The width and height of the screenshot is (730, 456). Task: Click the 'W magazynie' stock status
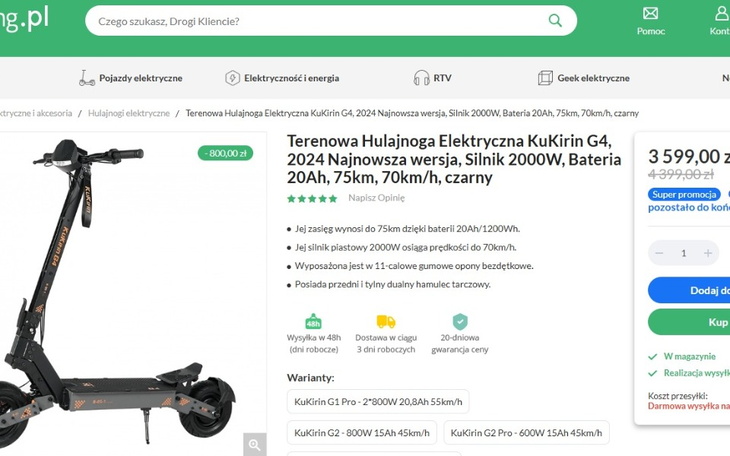click(689, 356)
